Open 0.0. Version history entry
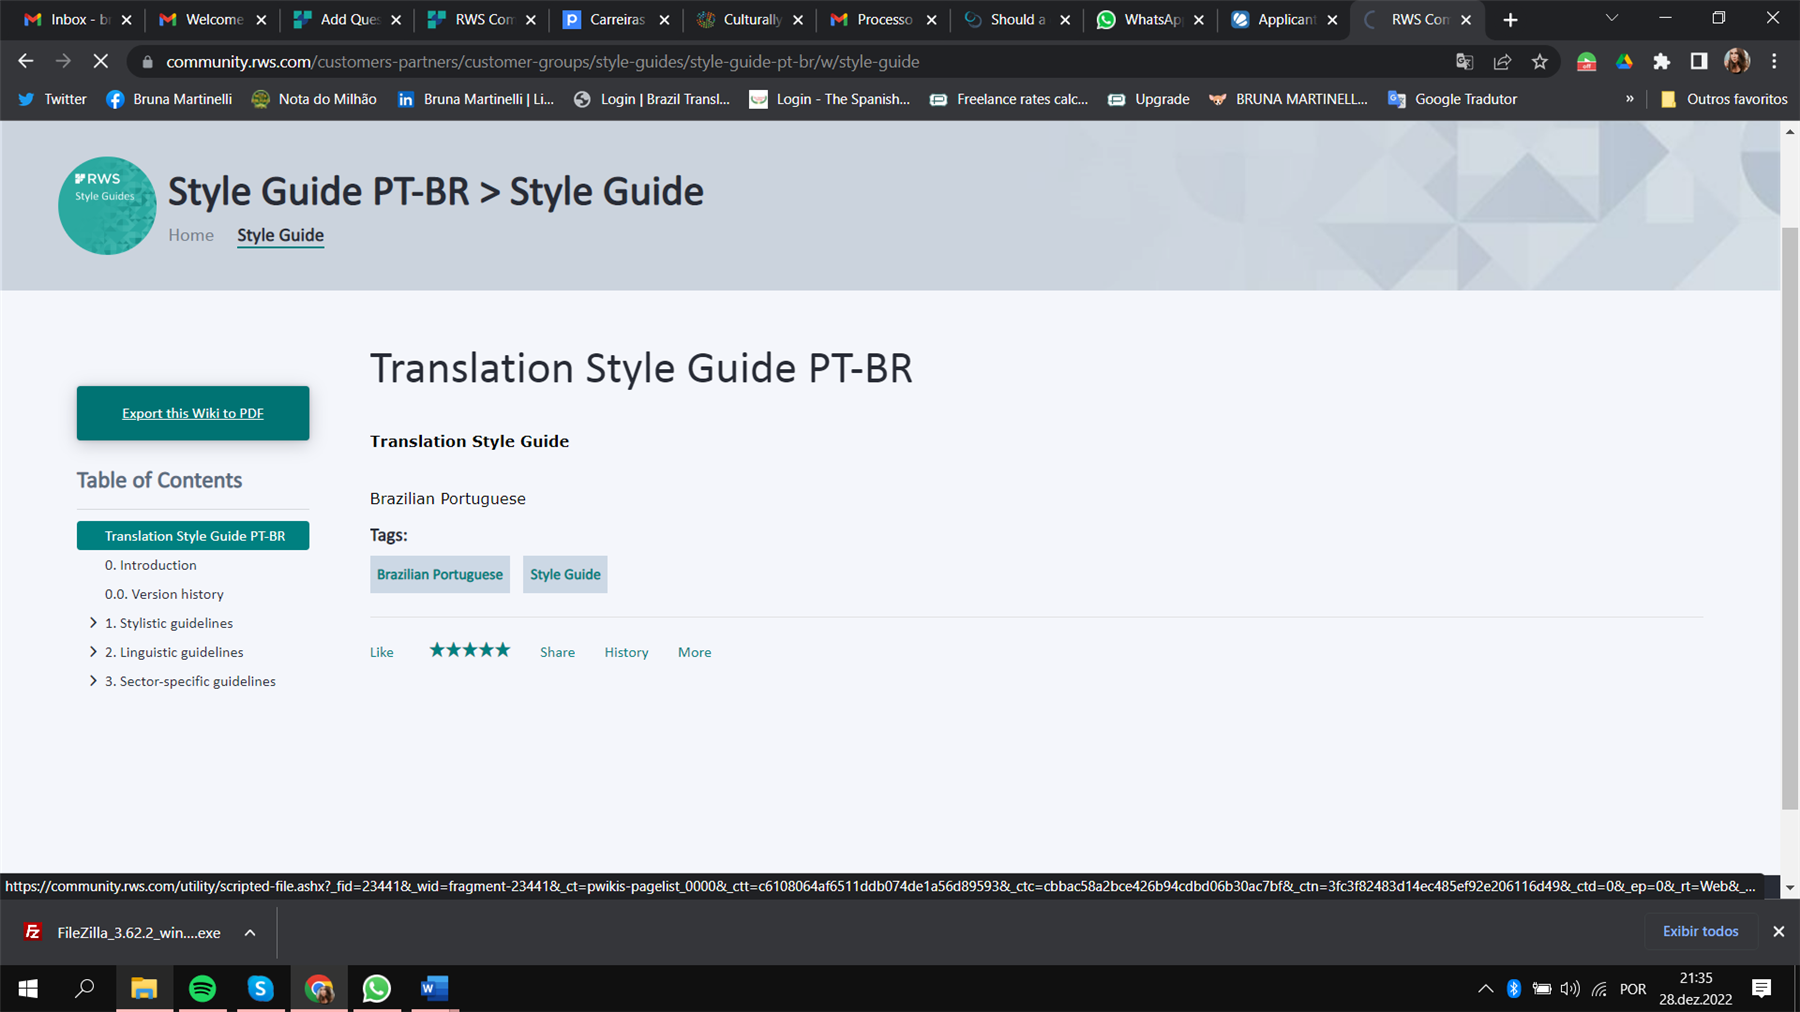This screenshot has width=1800, height=1012. coord(164,594)
